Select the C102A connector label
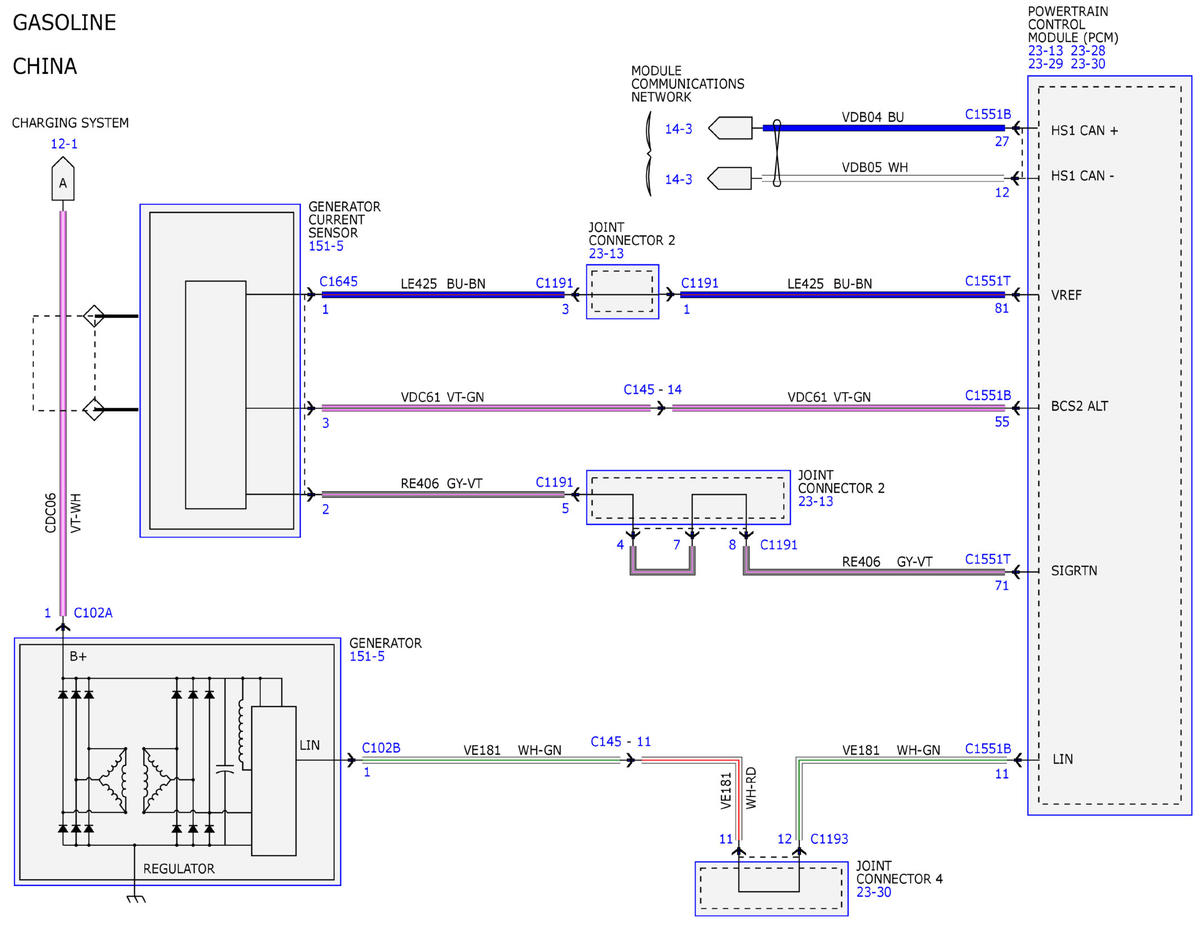 point(93,613)
